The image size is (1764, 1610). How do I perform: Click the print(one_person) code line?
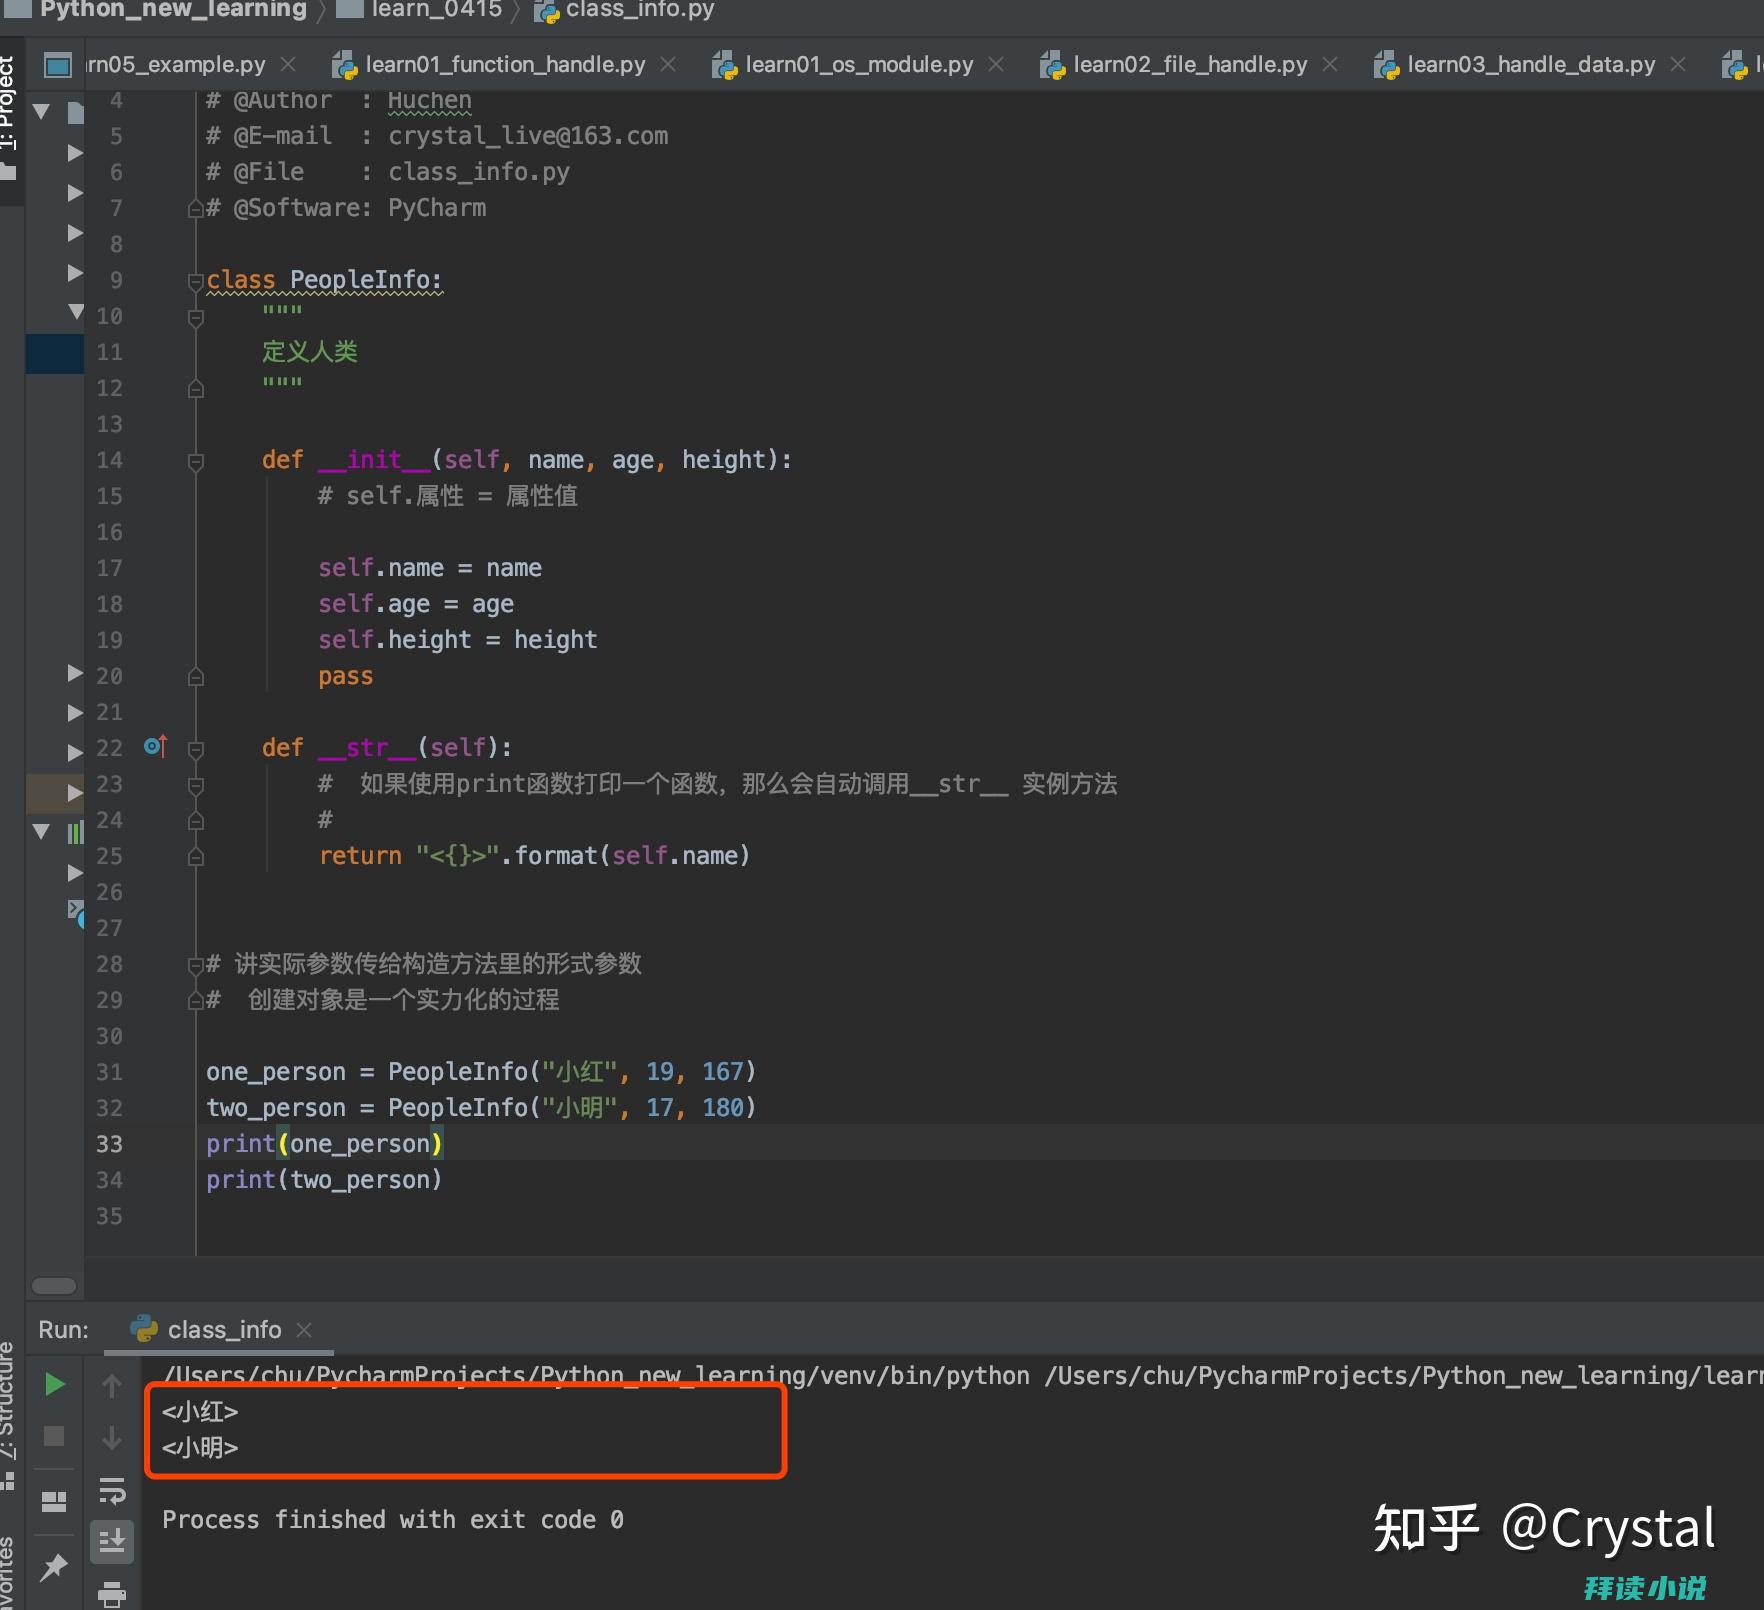click(x=324, y=1144)
